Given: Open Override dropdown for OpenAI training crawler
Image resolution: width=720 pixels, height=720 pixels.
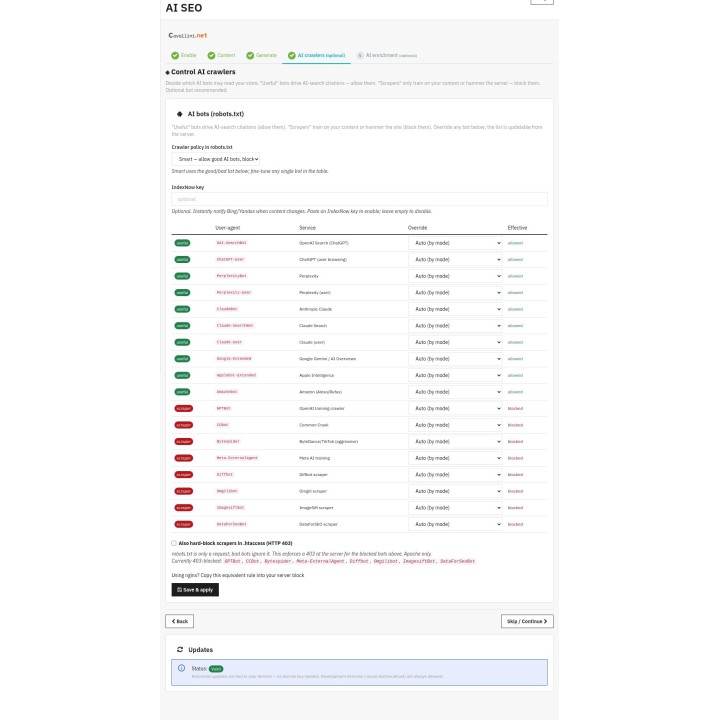Looking at the screenshot, I should [455, 408].
